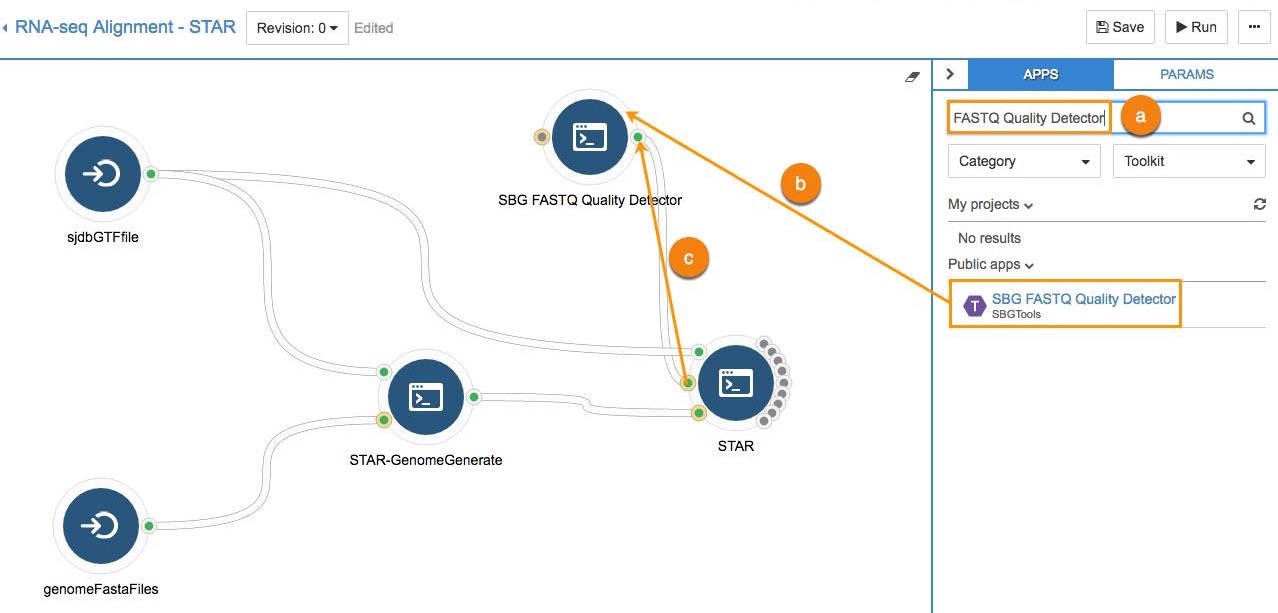
Task: Open the STAR-GenomeGenerate tool node
Action: coord(426,397)
